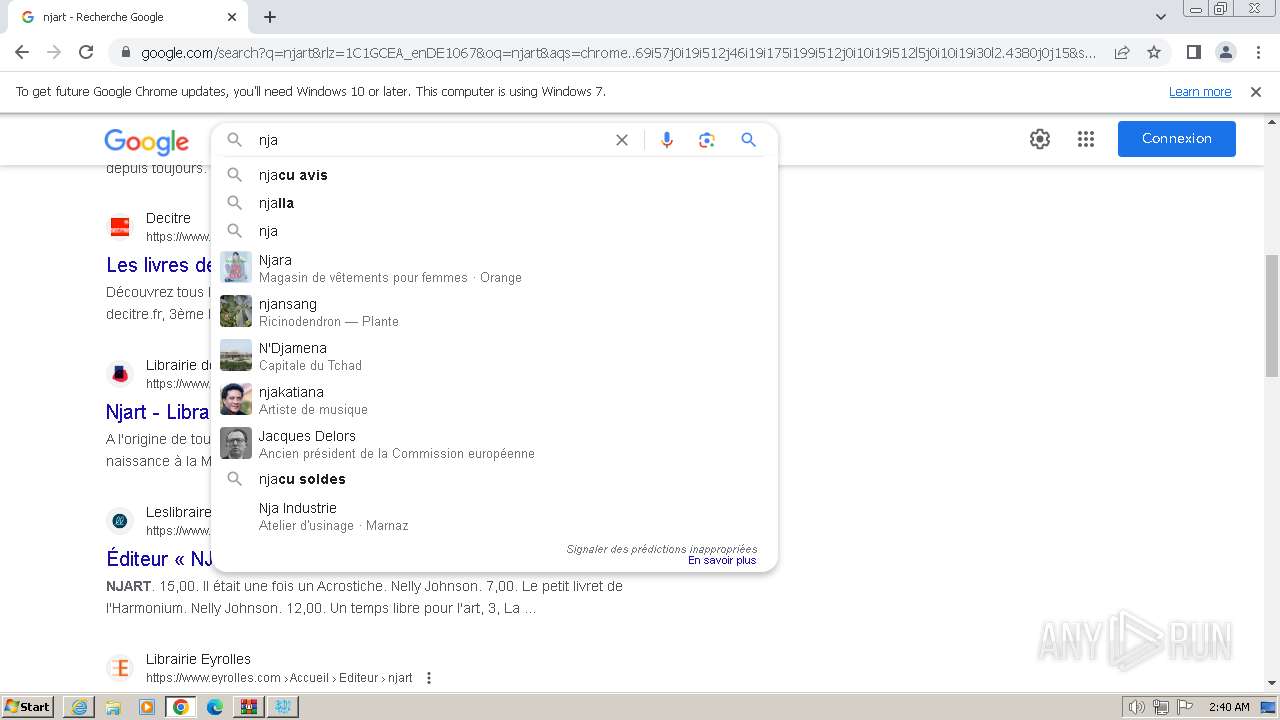
Task: Share this page icon in address bar
Action: click(x=1122, y=52)
